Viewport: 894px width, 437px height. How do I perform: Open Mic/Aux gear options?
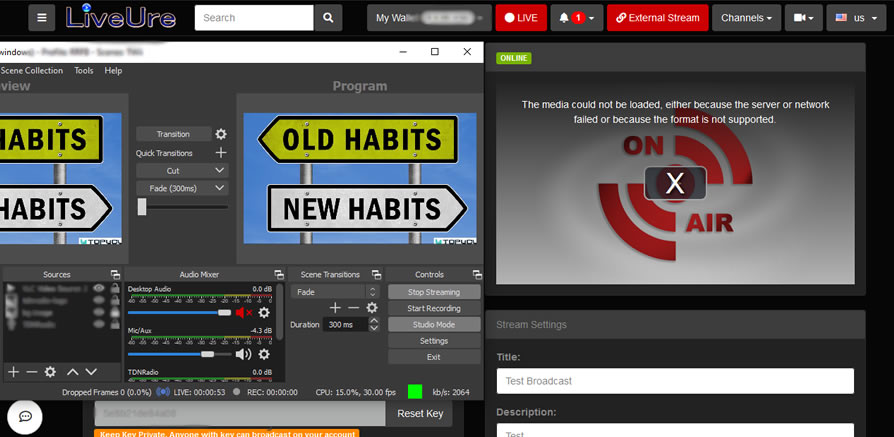click(x=263, y=354)
